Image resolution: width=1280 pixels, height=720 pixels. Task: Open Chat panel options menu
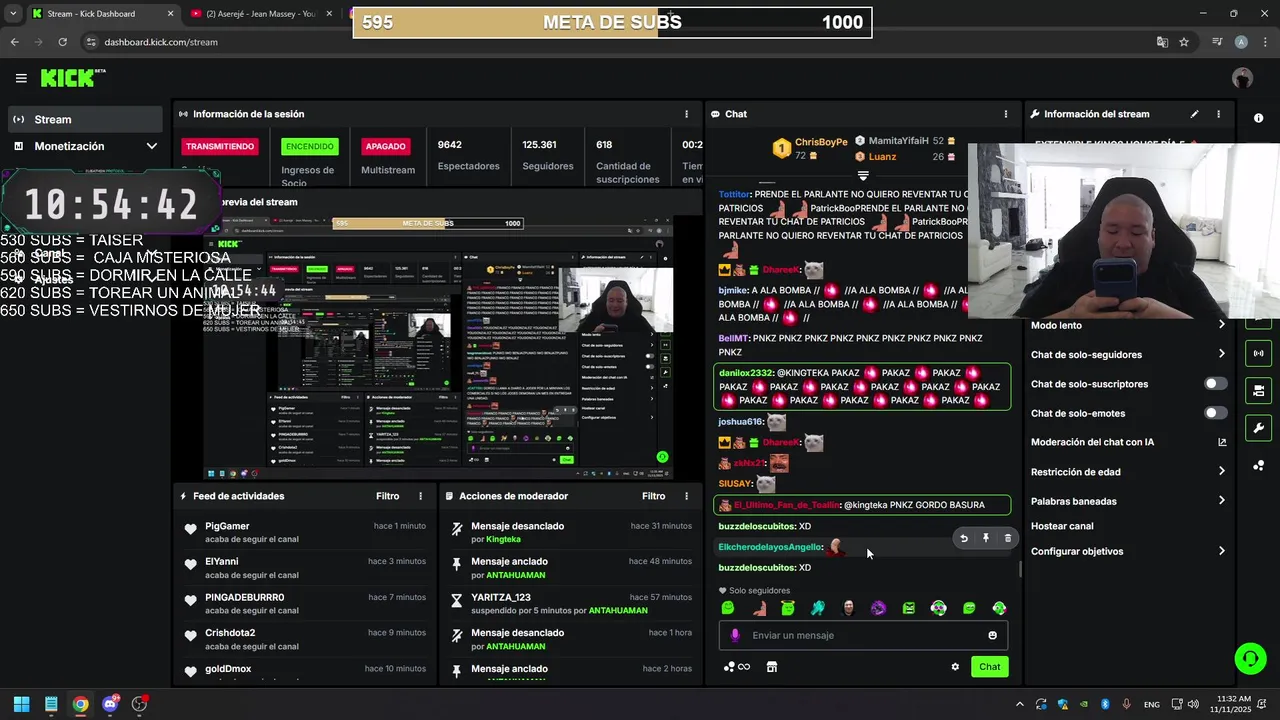1005,114
